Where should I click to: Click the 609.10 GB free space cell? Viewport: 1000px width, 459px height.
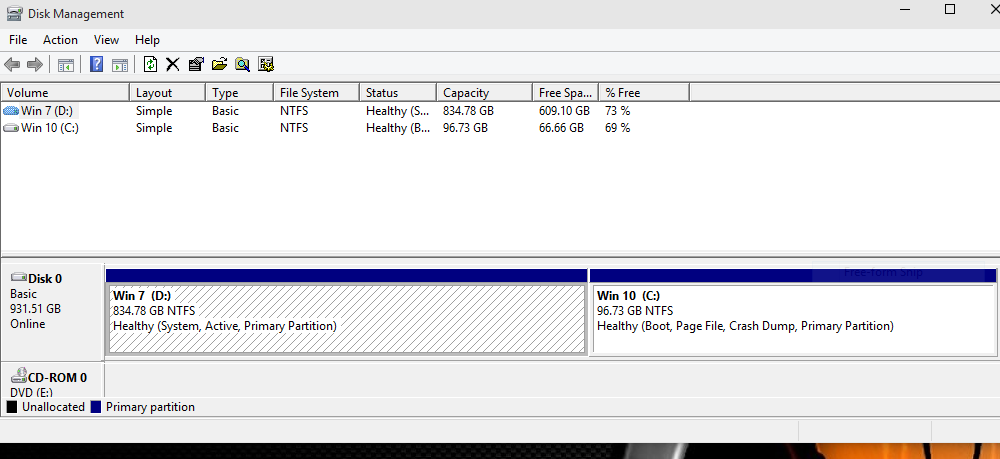[564, 111]
